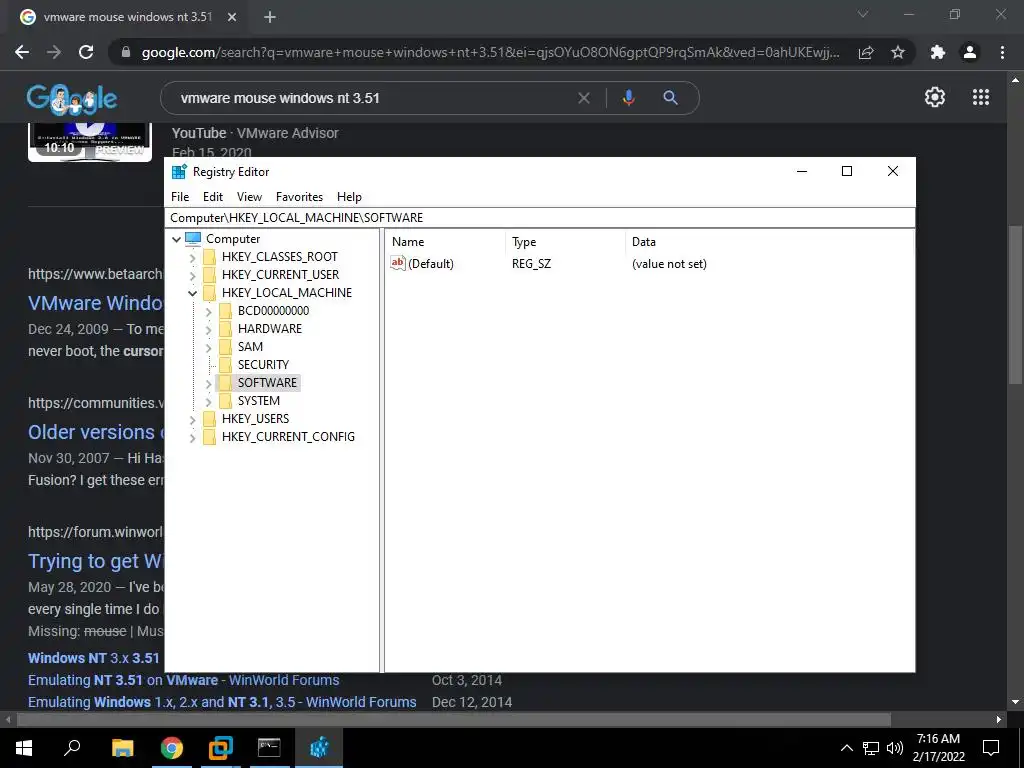Open the Google apps grid
1024x768 pixels.
[x=981, y=97]
